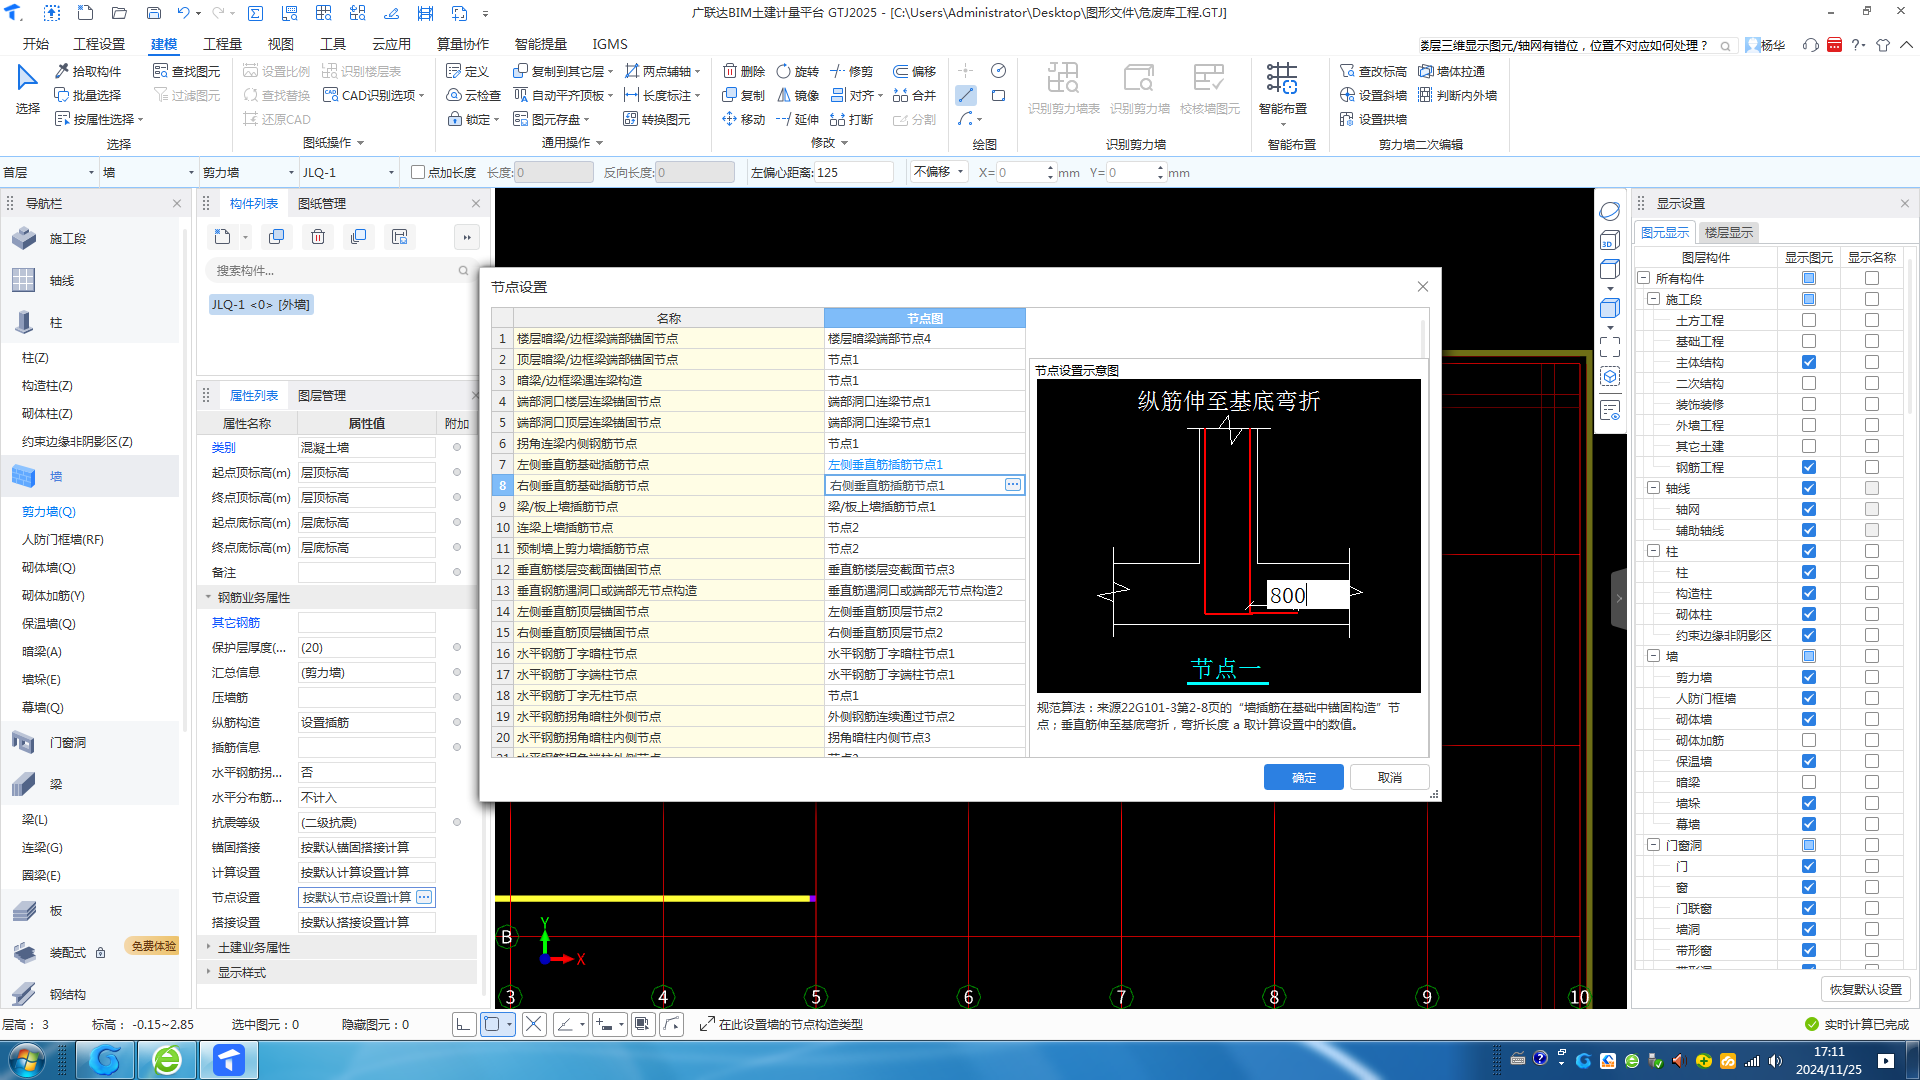This screenshot has height=1080, width=1920.
Task: Toggle 显示图元 for 土方工程
Action: pyautogui.click(x=1809, y=320)
